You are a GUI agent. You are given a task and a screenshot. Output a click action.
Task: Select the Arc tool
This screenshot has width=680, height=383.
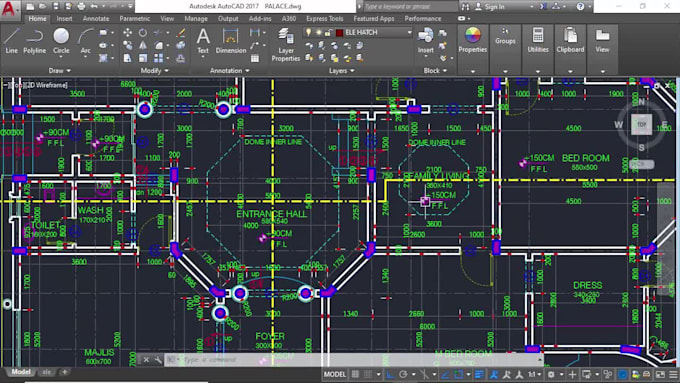pyautogui.click(x=85, y=41)
